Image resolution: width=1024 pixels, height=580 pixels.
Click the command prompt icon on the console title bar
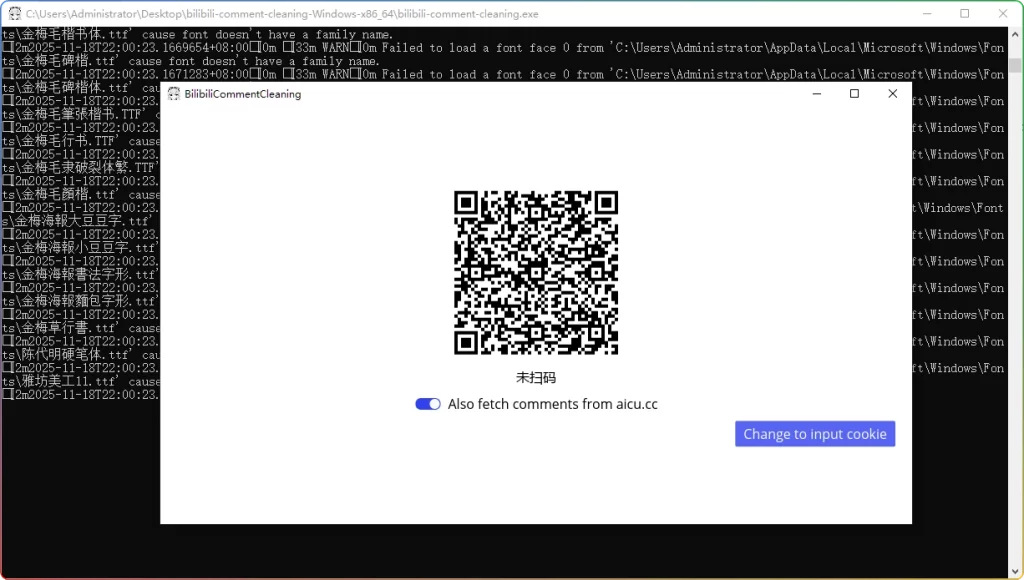(13, 13)
